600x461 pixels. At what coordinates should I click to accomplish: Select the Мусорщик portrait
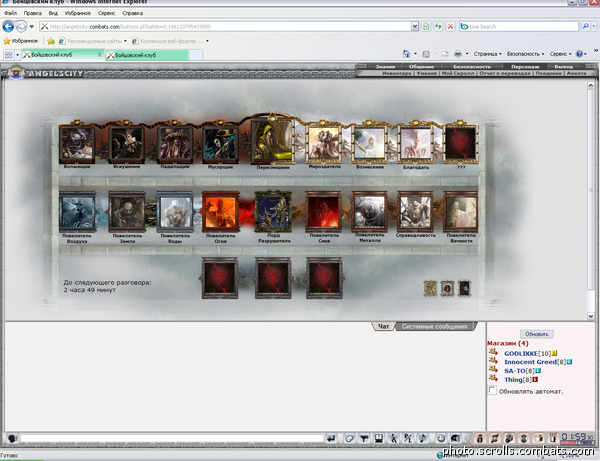click(x=220, y=143)
